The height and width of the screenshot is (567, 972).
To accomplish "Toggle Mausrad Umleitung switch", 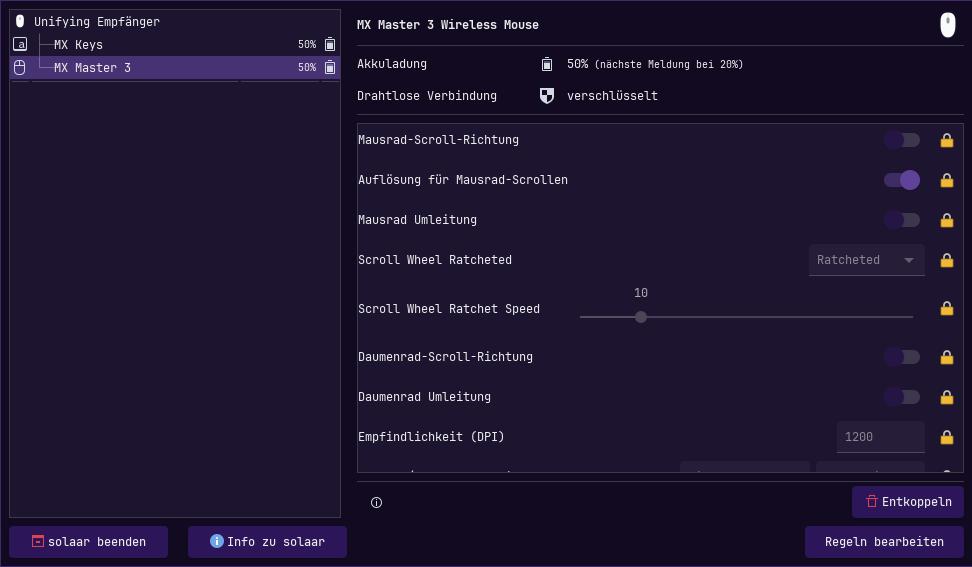I will click(x=902, y=220).
